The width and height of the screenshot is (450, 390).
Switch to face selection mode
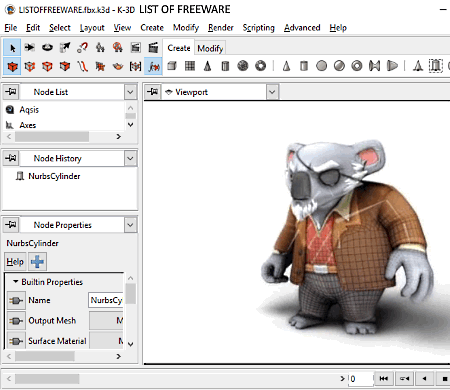(x=65, y=66)
